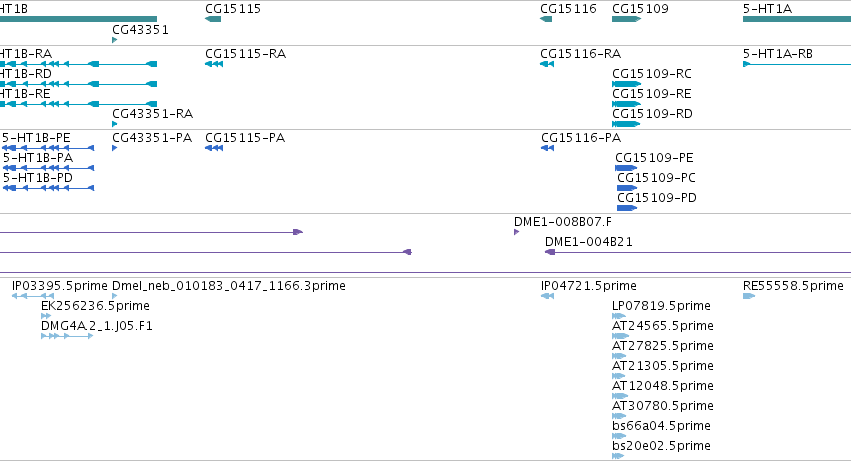
Task: Click the AT21305.5prime EST glyph
Action: (x=619, y=377)
